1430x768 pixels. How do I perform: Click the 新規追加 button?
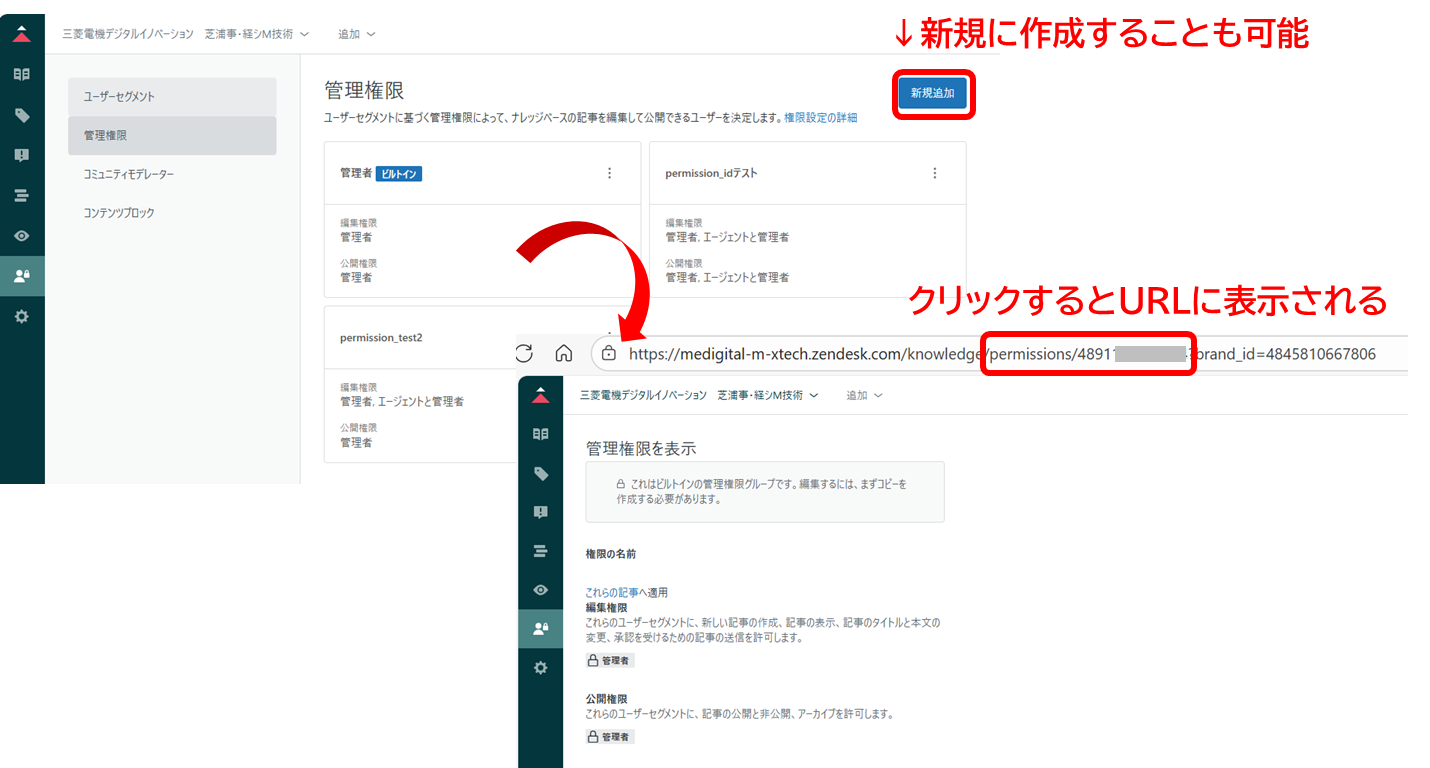932,94
